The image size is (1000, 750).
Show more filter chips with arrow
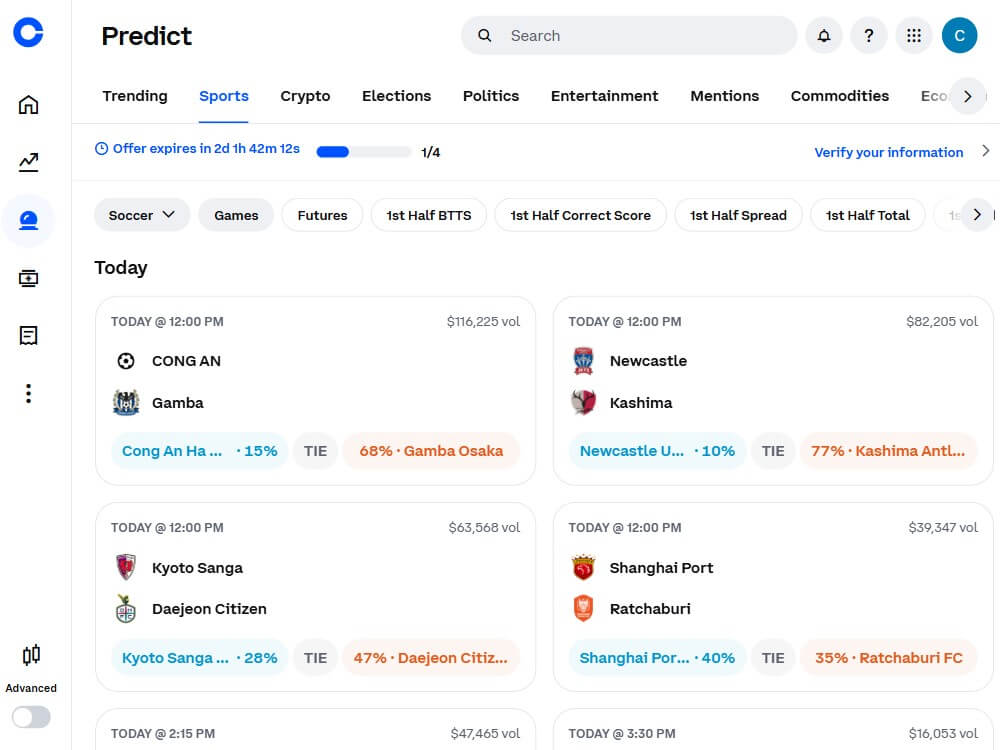tap(976, 215)
